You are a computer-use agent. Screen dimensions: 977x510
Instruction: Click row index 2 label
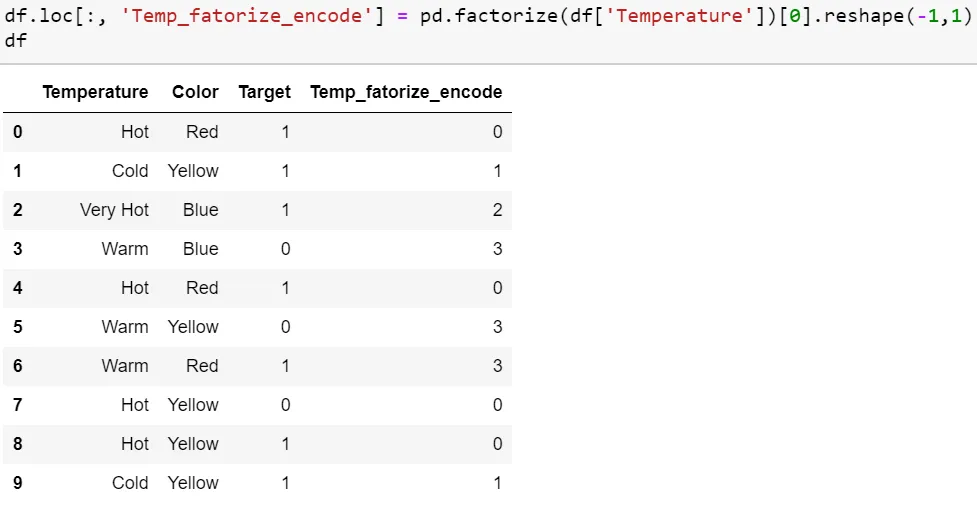18,210
